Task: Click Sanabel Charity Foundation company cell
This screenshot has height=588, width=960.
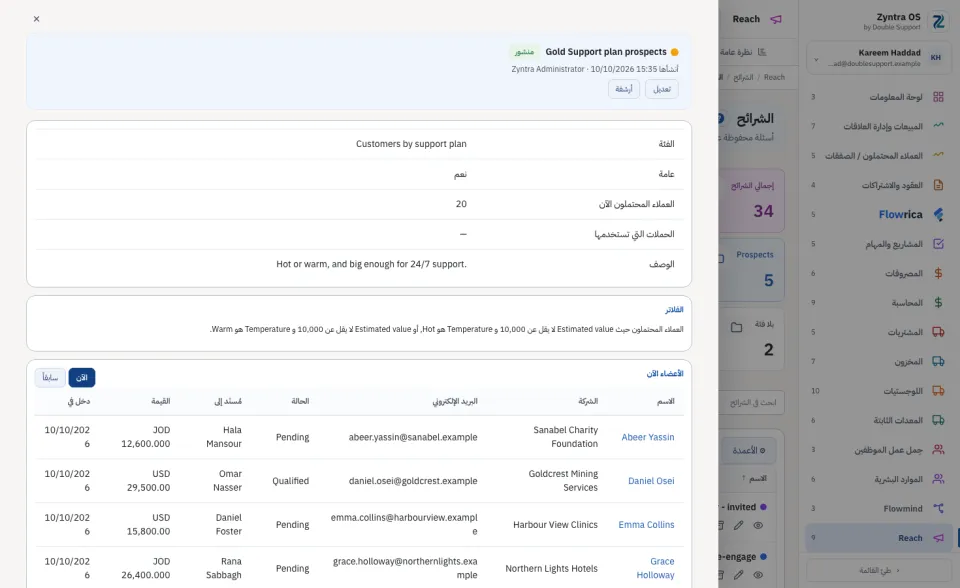Action: coord(565,437)
